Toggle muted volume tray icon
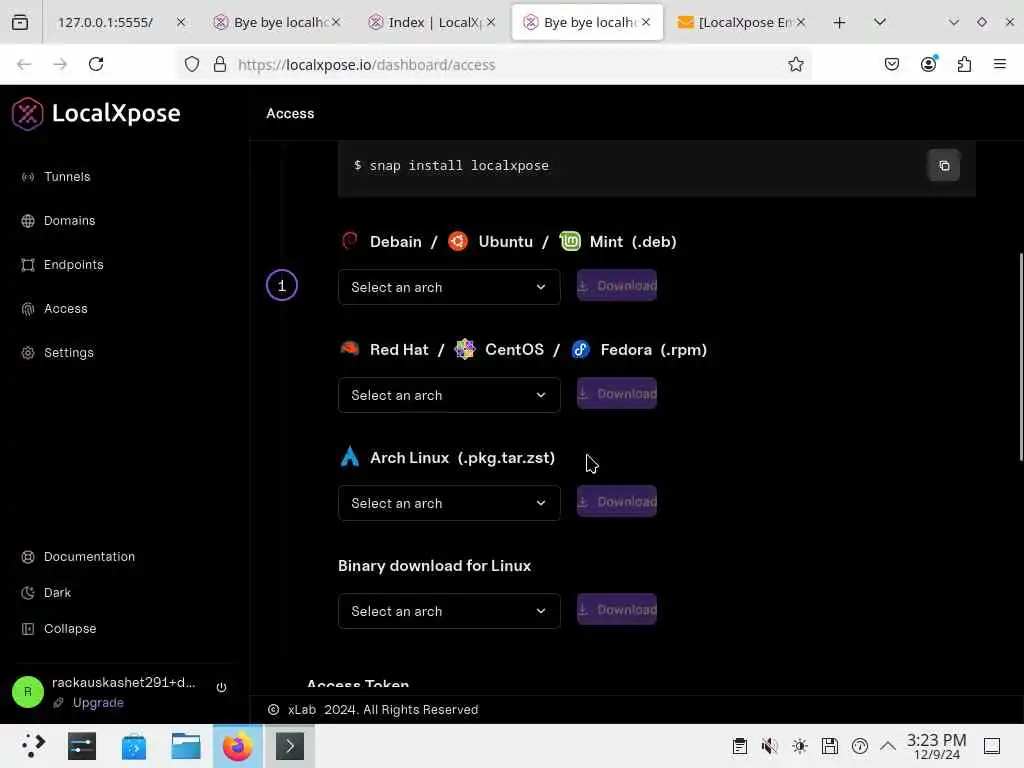1024x768 pixels. click(770, 746)
